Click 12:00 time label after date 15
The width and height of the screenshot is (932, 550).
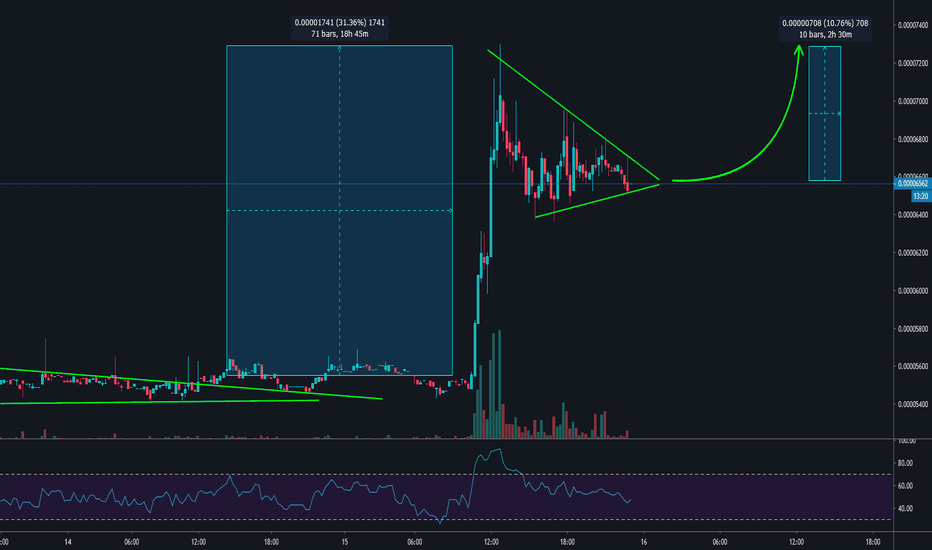[492, 542]
